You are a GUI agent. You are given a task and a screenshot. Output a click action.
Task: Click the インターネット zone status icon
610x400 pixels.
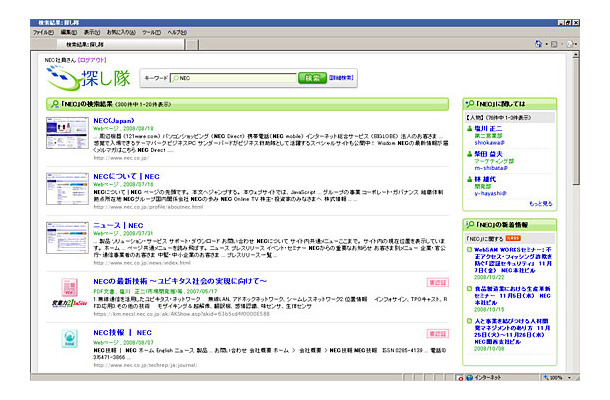click(x=470, y=377)
